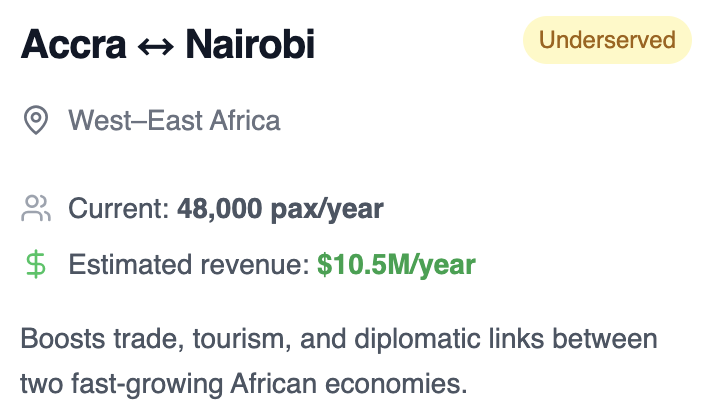Click the location pin icon
710x420 pixels.
[36, 120]
